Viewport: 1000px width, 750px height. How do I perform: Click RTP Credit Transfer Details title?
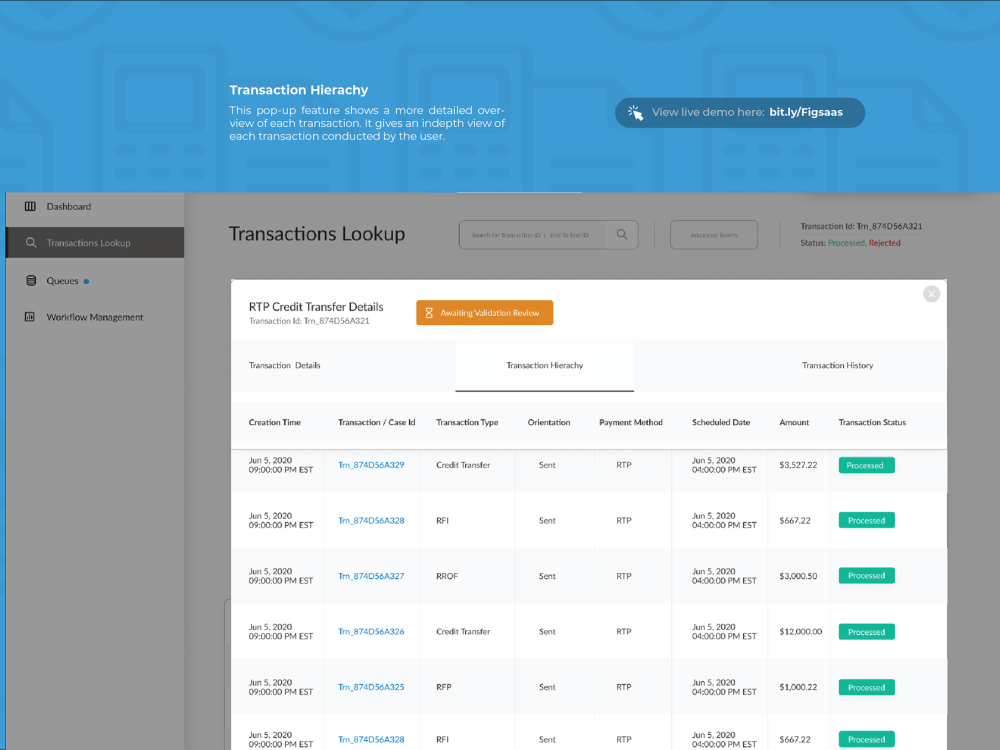(x=316, y=307)
